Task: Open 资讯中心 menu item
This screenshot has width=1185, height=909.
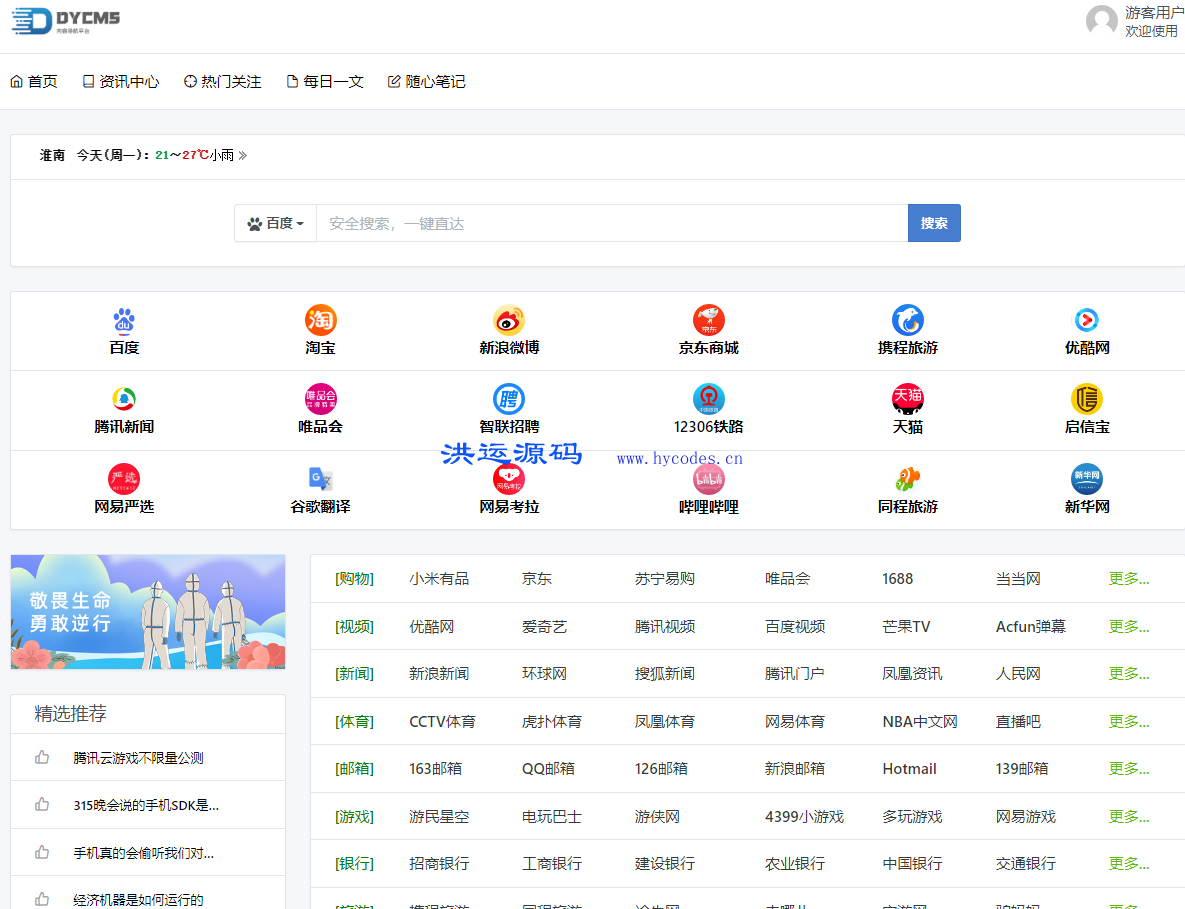Action: coord(121,82)
